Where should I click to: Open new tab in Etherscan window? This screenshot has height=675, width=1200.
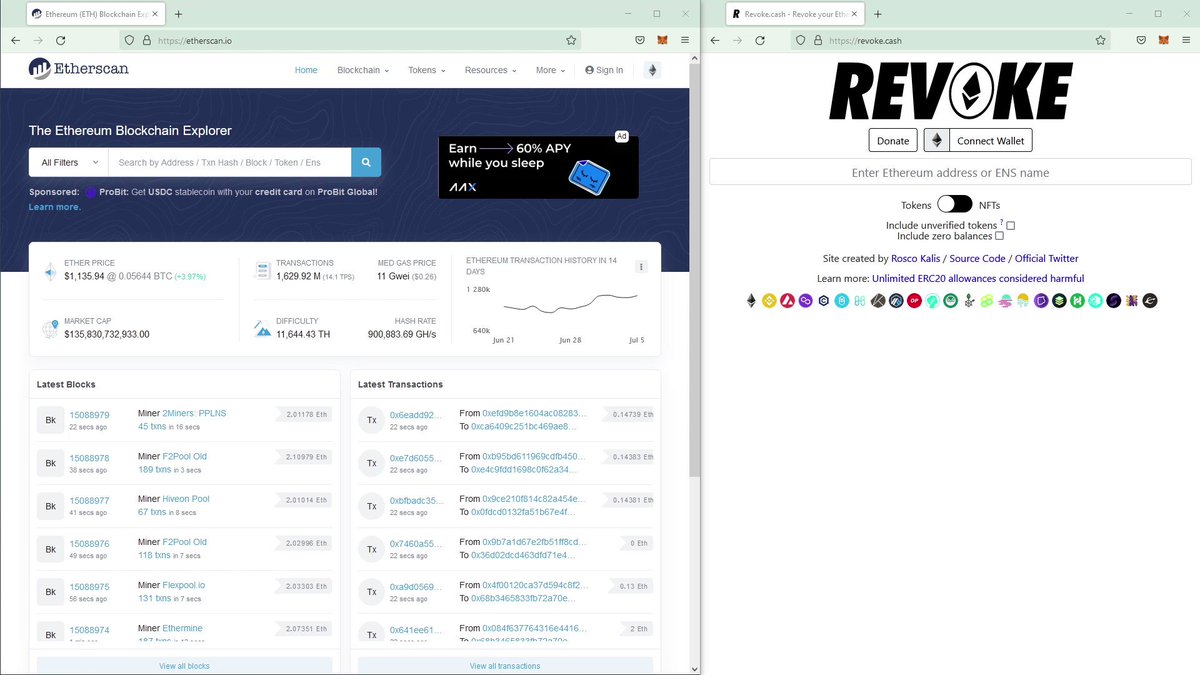179,14
